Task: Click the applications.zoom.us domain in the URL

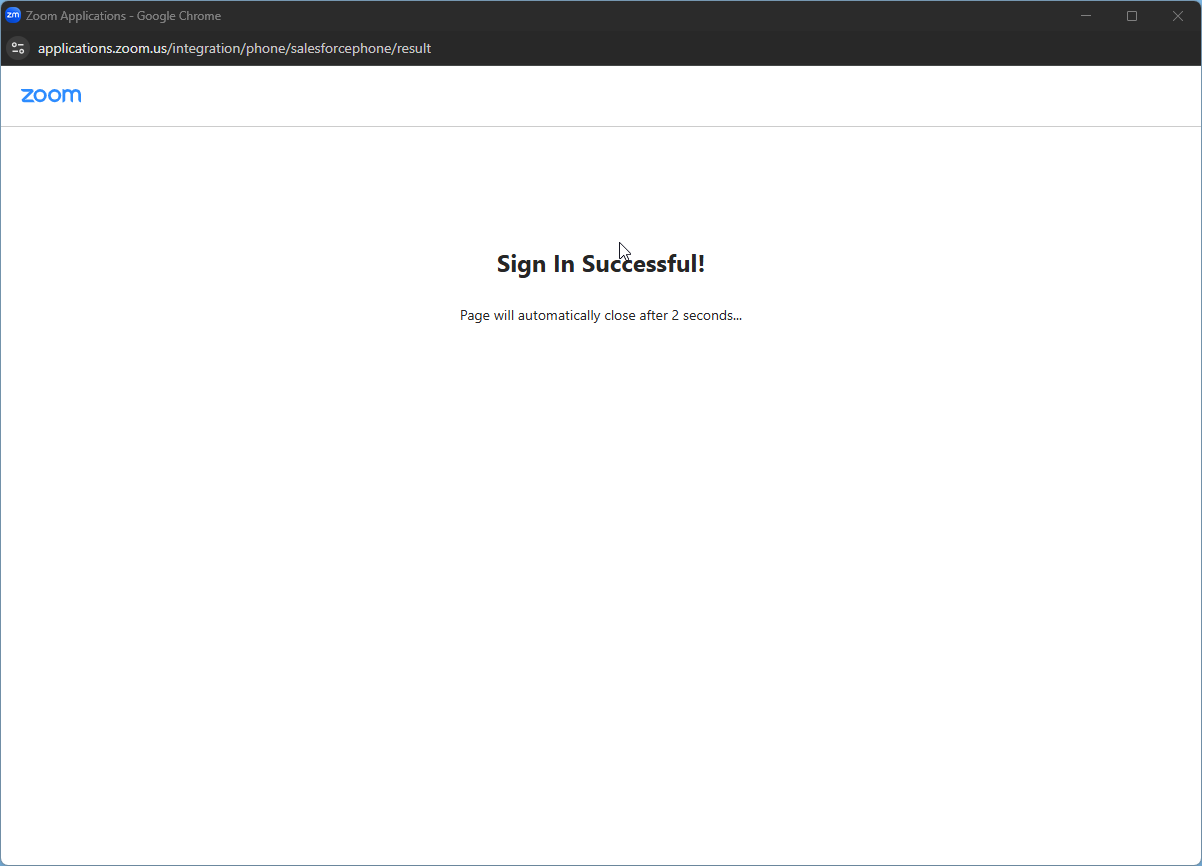Action: 102,48
